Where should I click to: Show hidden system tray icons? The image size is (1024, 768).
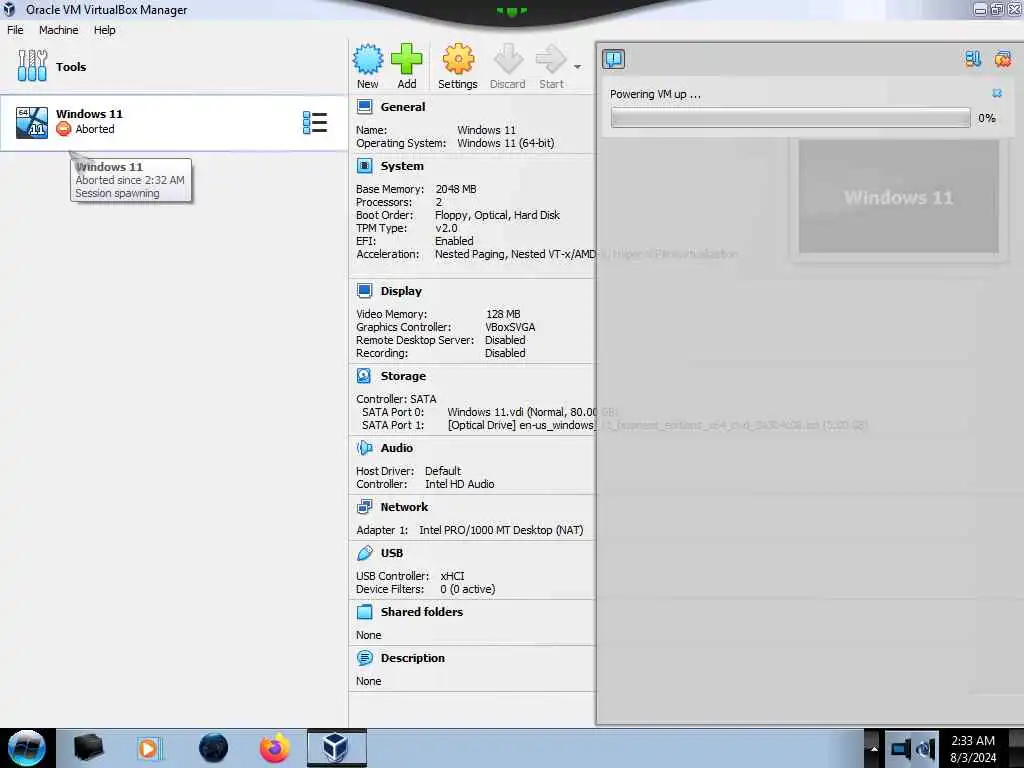873,749
